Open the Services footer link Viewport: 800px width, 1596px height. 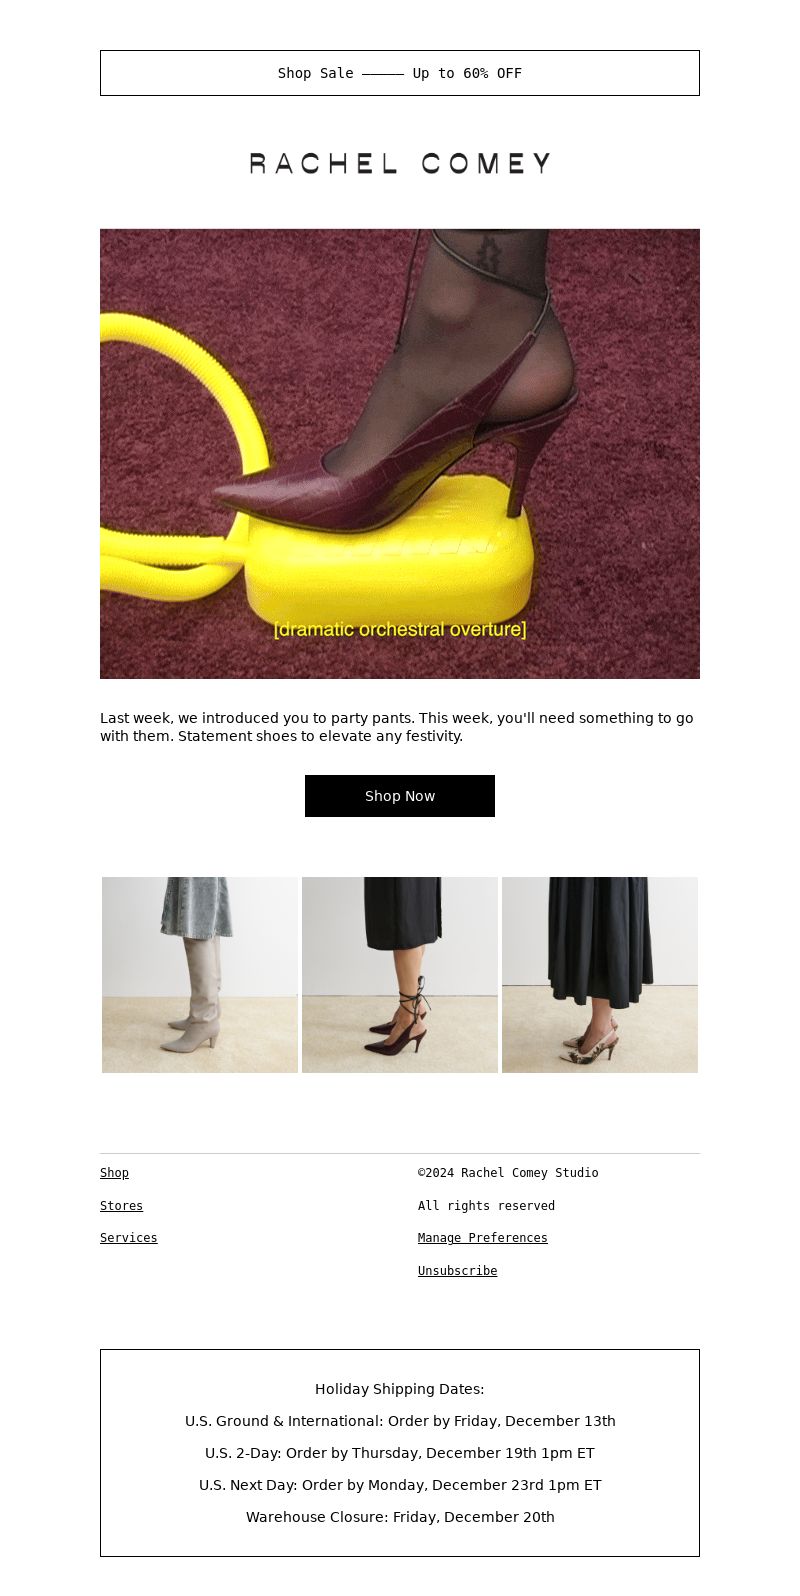point(129,1238)
